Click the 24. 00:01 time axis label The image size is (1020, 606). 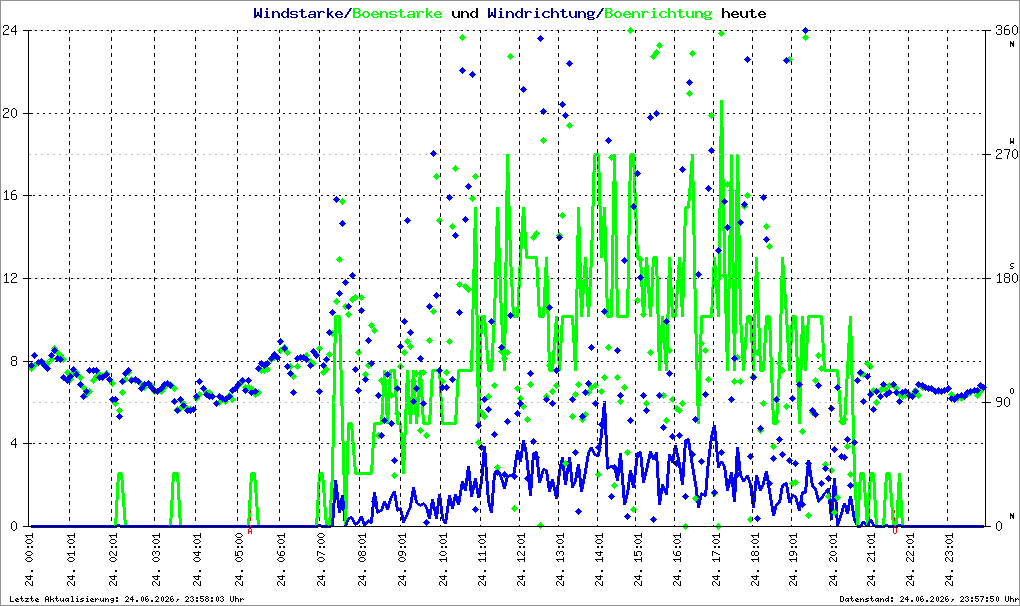(30, 559)
